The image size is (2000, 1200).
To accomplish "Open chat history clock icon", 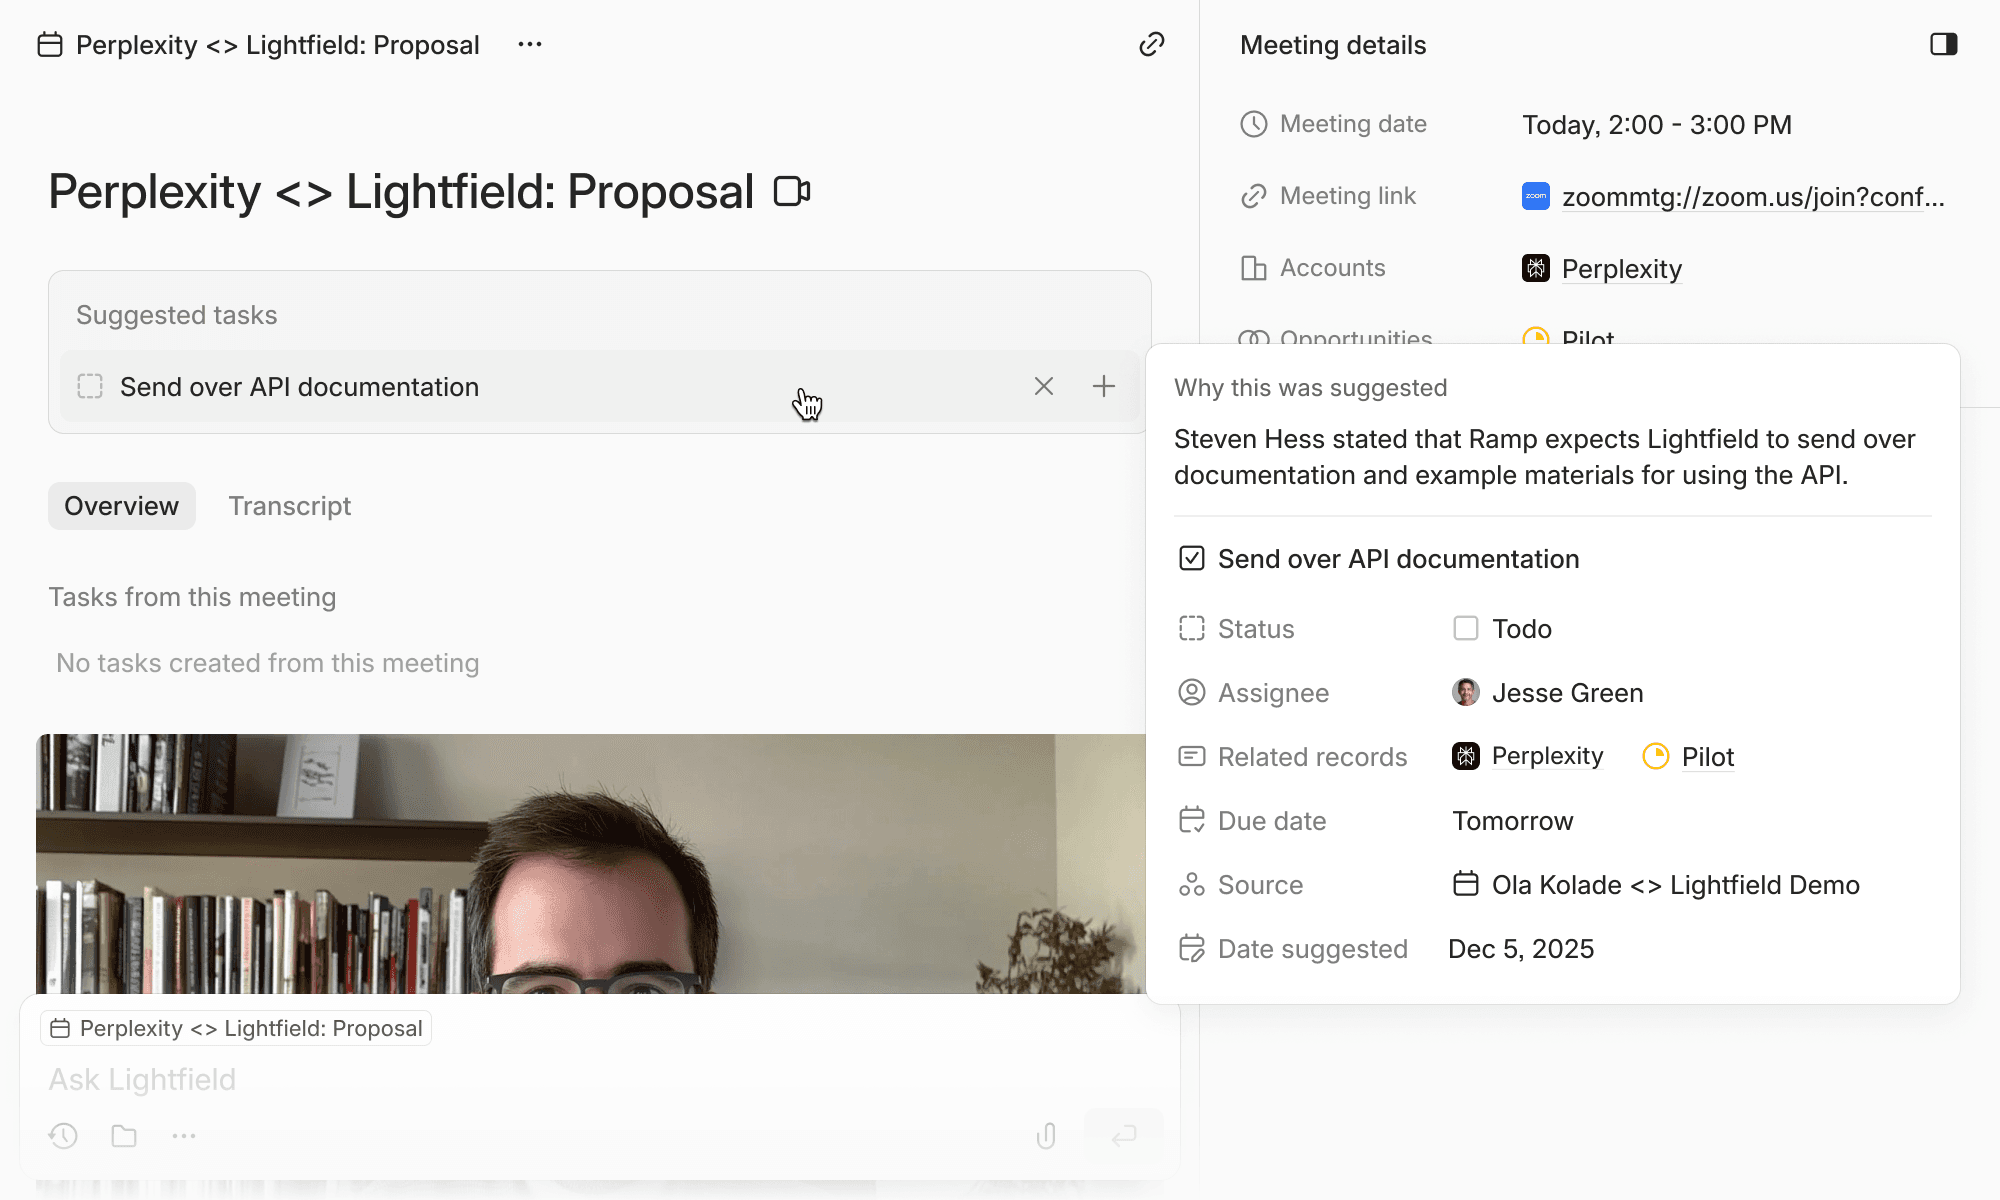I will click(63, 1136).
